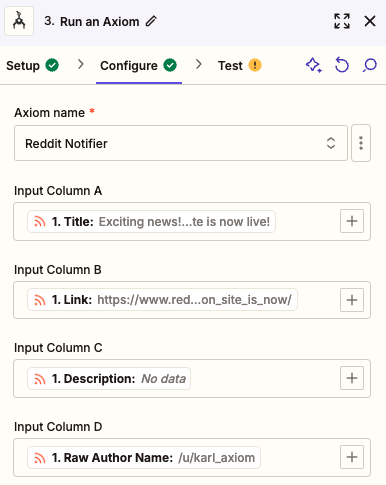Click inside Input Column B field

point(192,300)
